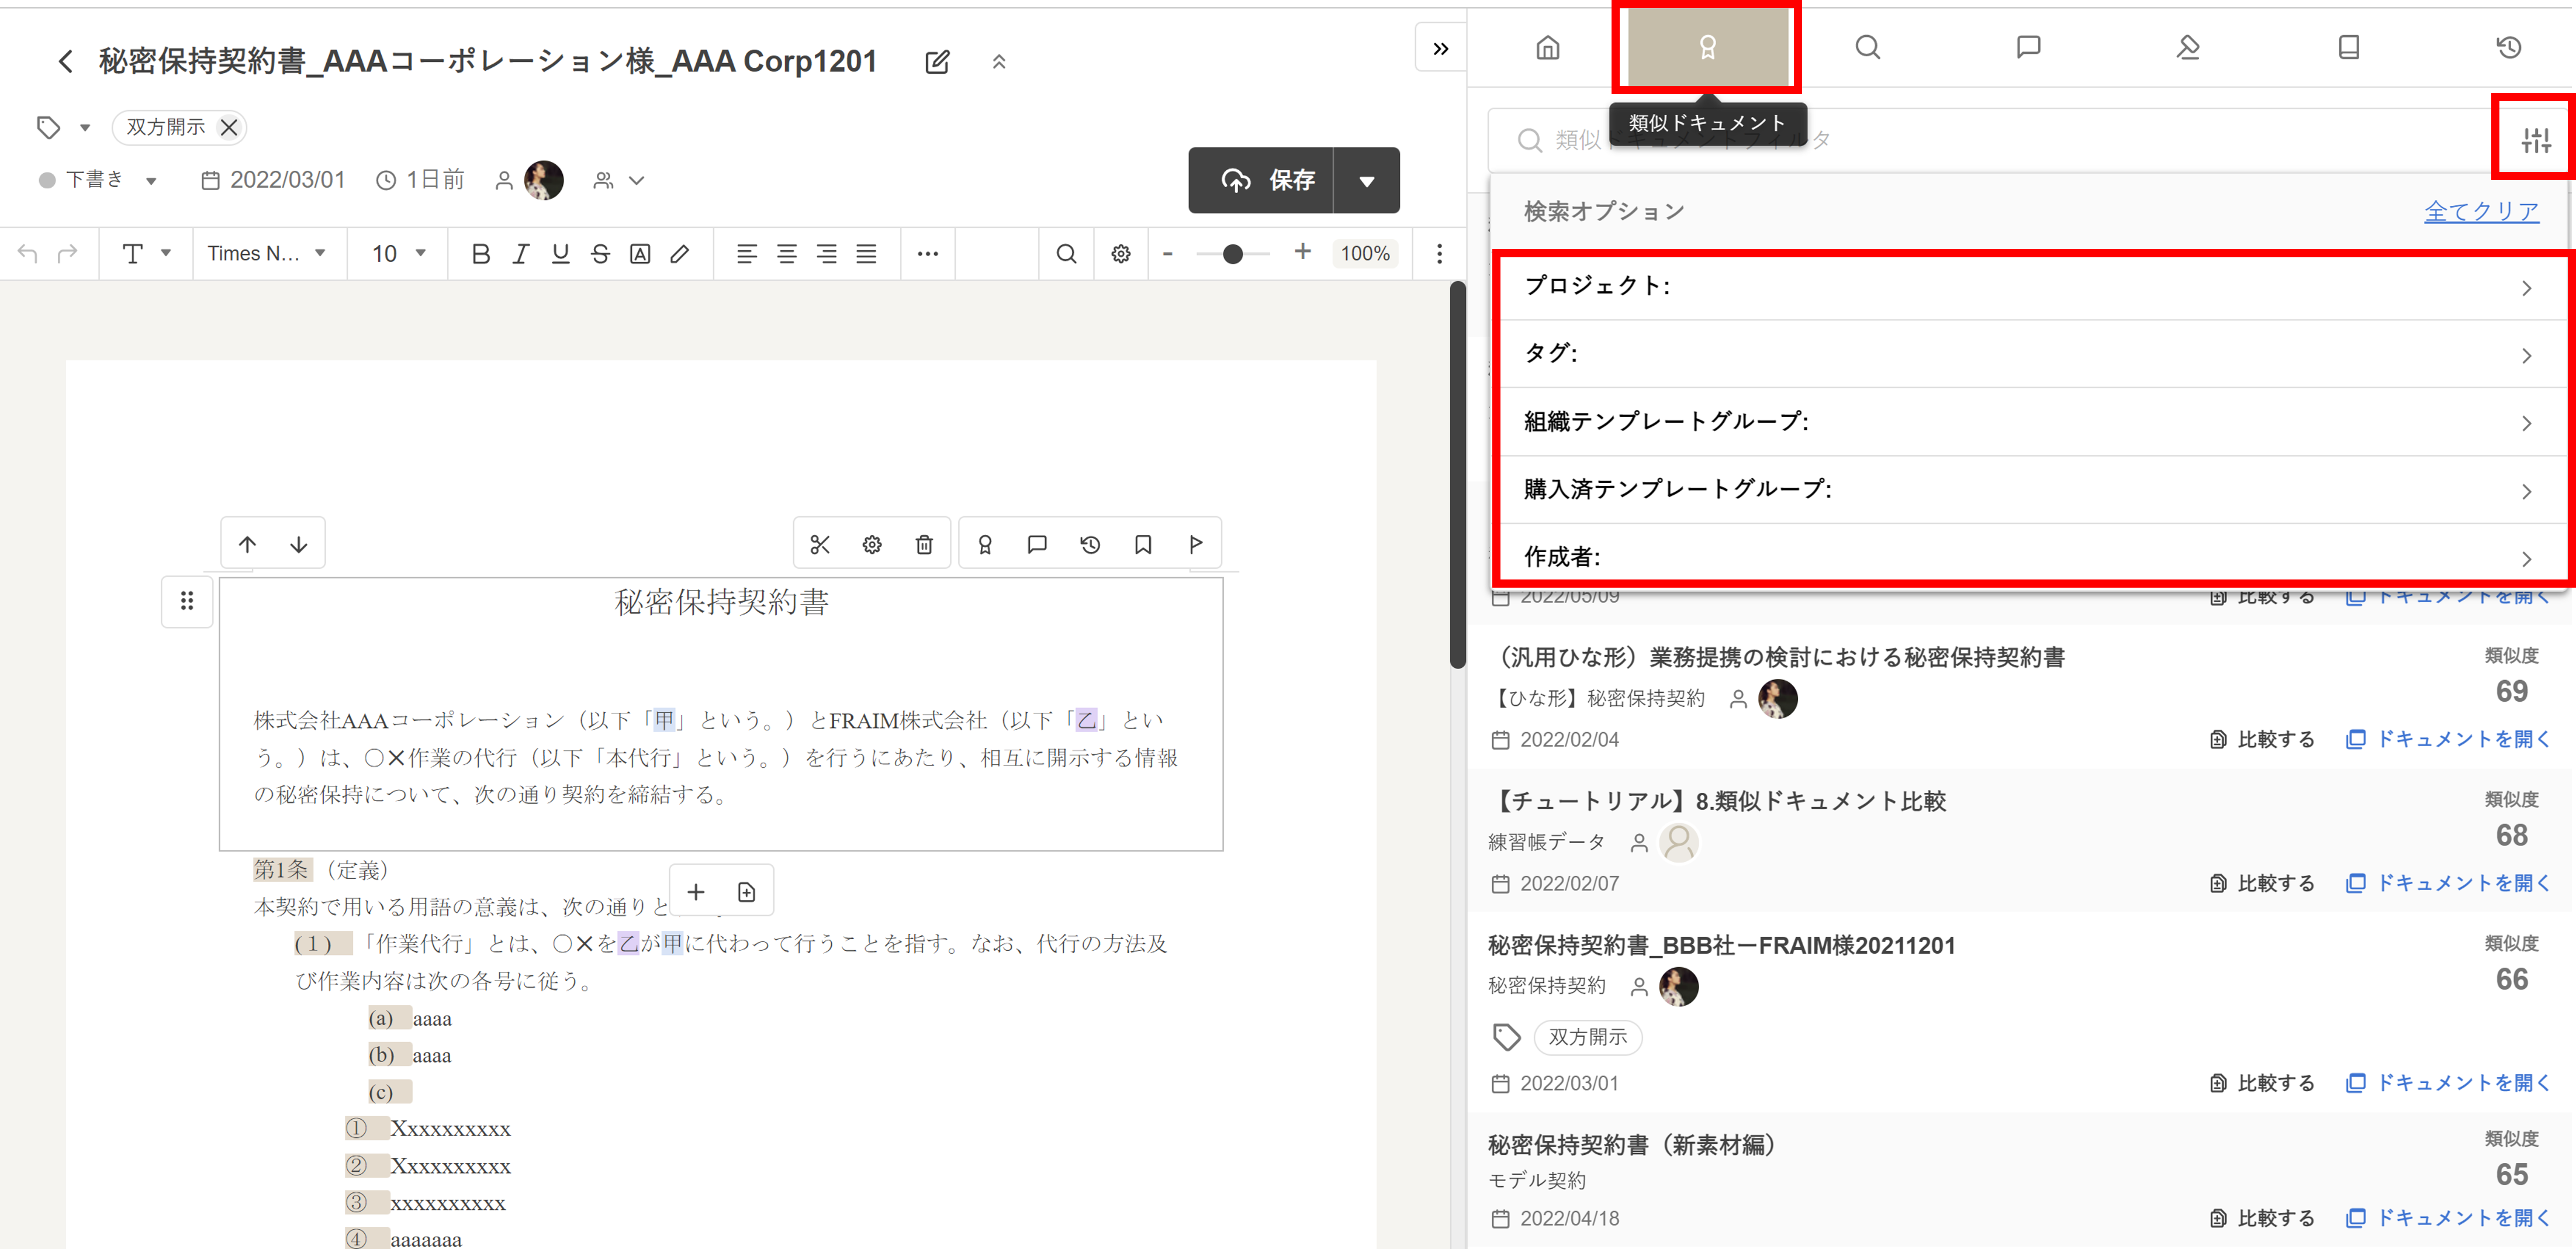This screenshot has height=1249, width=2576.
Task: Switch to the home tab in sidebar
Action: click(1547, 47)
